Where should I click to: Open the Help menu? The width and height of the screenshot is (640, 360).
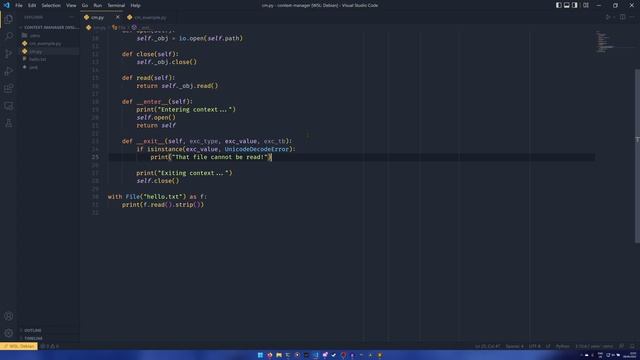point(136,5)
